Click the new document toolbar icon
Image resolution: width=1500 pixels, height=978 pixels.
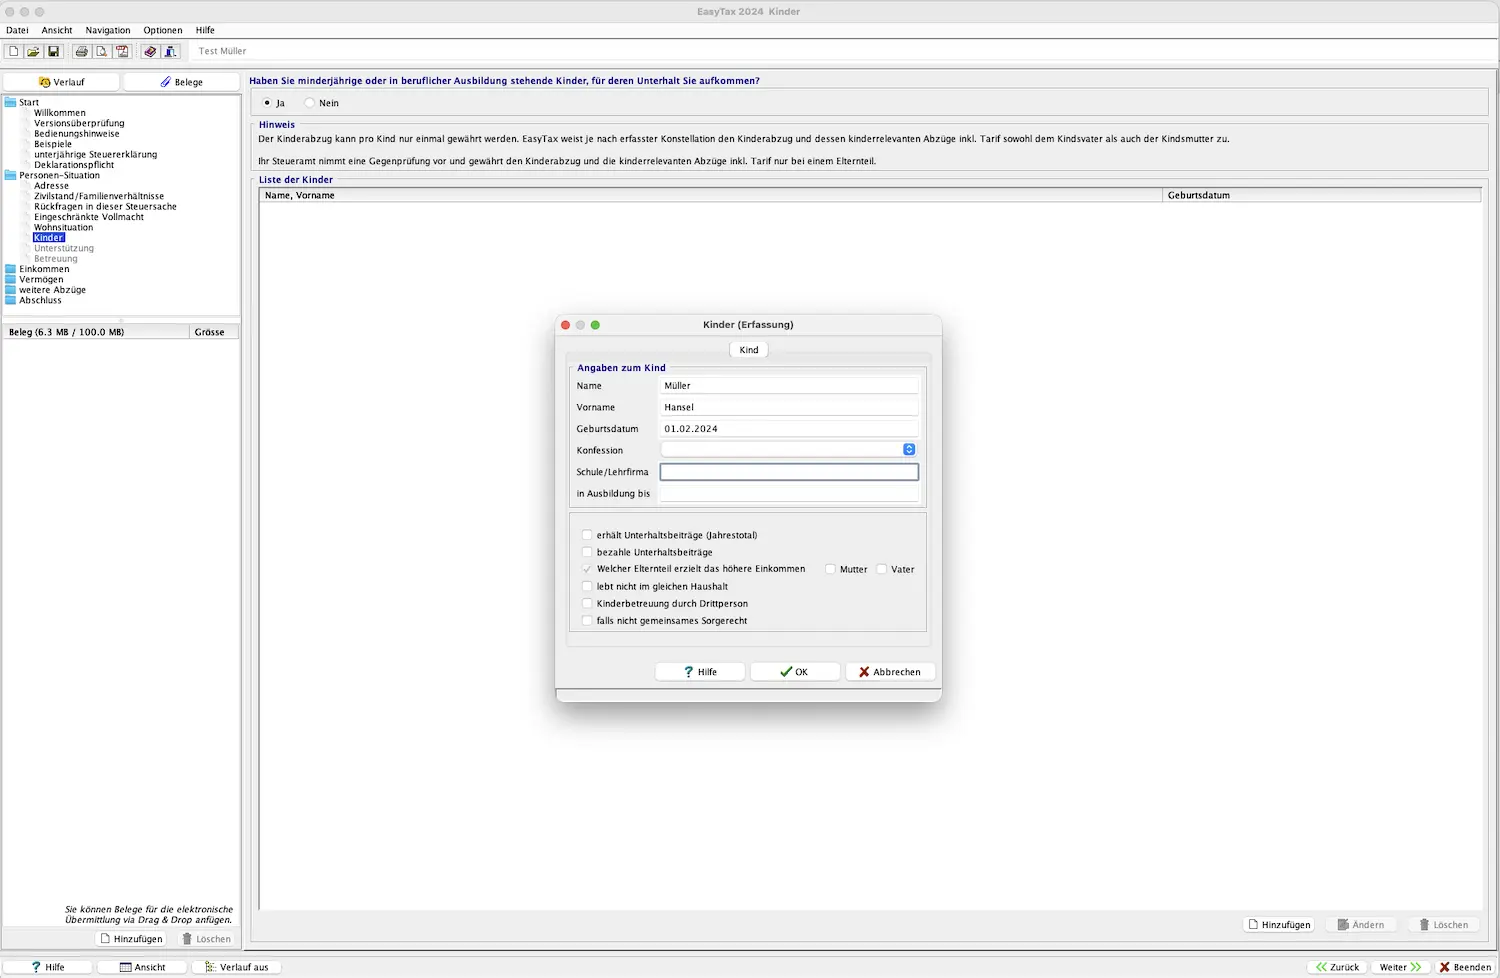tap(14, 51)
